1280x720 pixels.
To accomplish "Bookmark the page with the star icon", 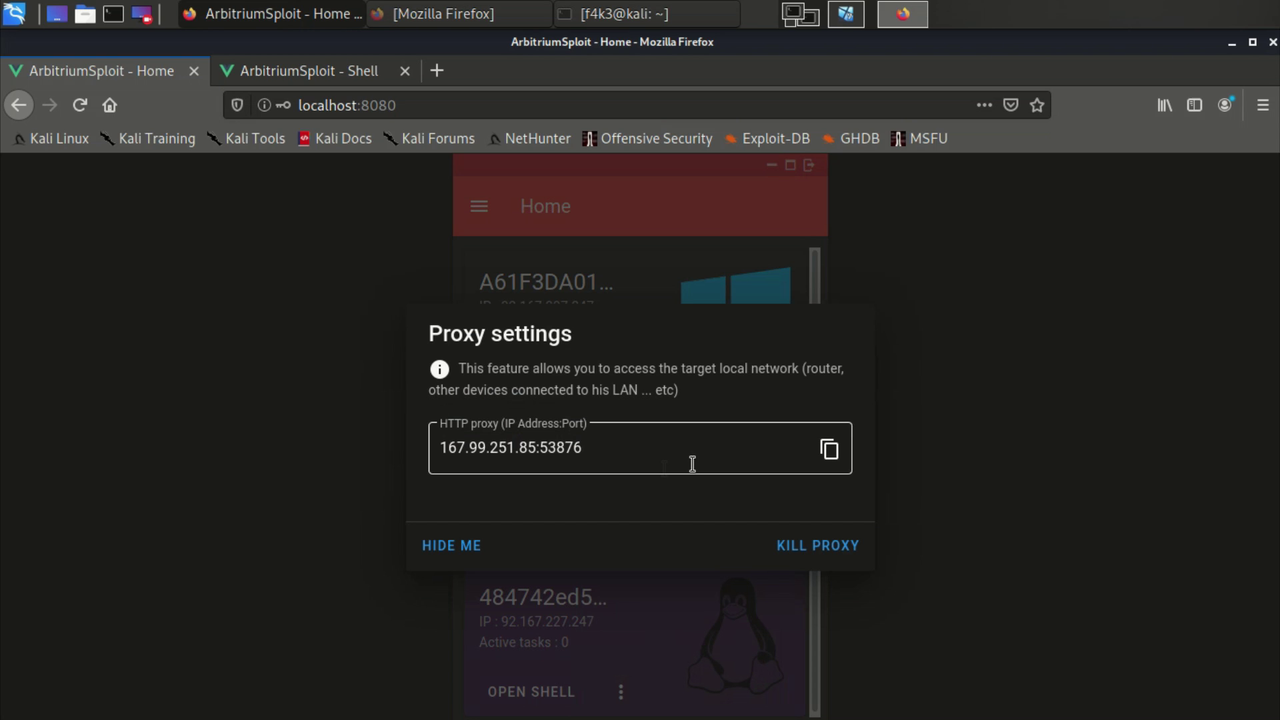I will click(x=1037, y=105).
